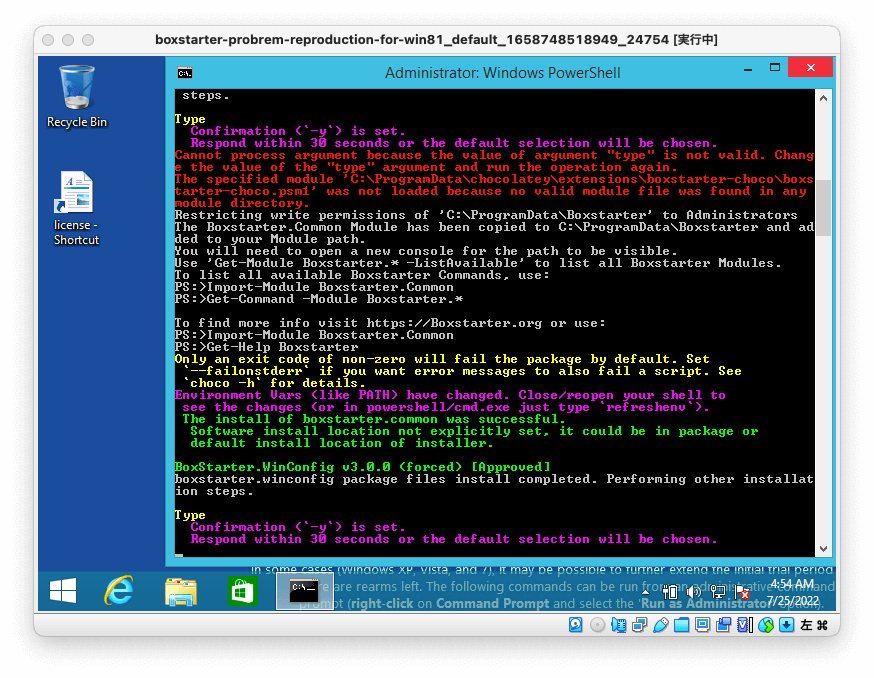874x678 pixels.
Task: Click the line 'PS:>Get-Command -Module Boxstarter.*'
Action: pyautogui.click(x=318, y=299)
